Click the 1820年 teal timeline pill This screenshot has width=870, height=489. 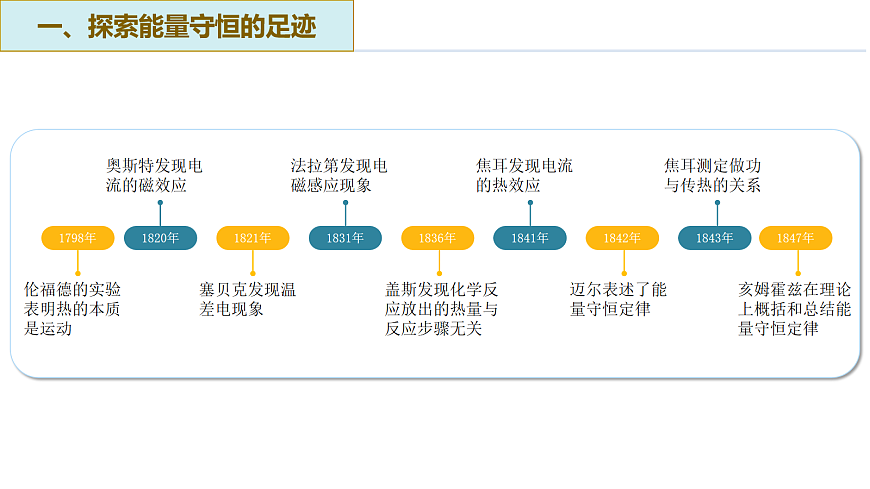pos(160,238)
